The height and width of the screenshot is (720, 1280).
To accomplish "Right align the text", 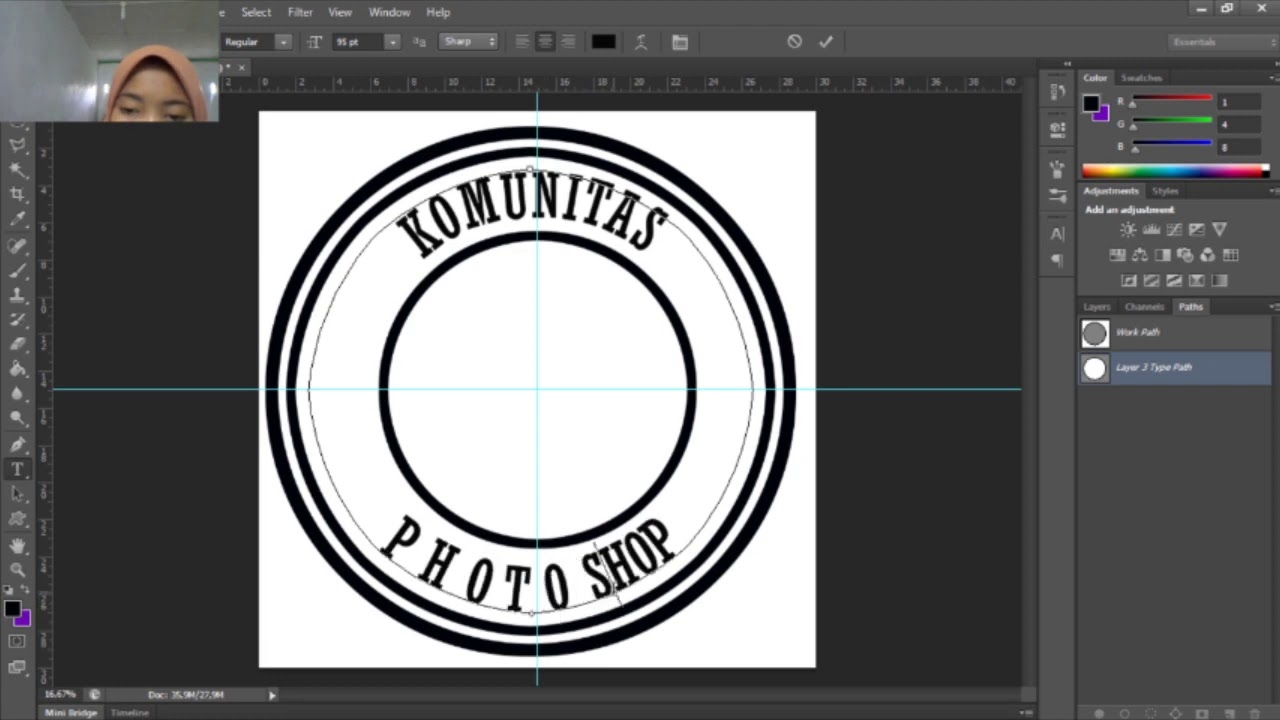I will coord(568,42).
